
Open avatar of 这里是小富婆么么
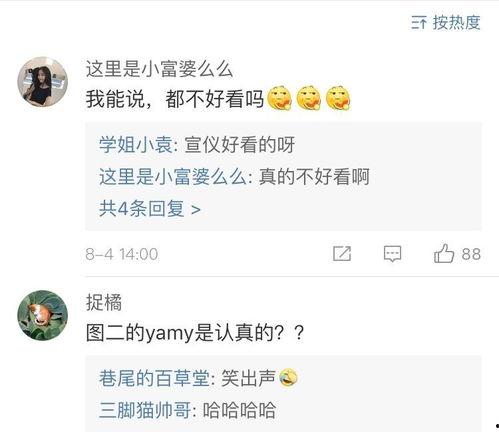pos(43,82)
